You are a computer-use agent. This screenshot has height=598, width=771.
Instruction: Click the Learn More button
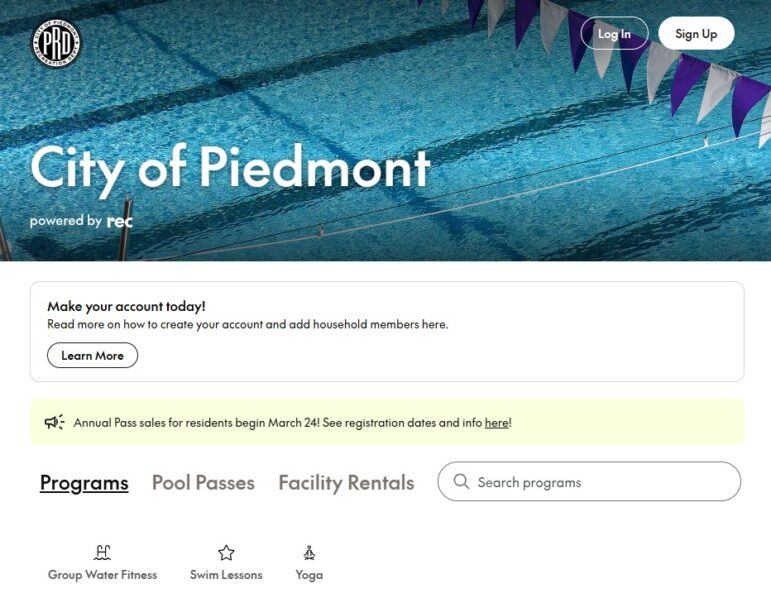point(92,355)
